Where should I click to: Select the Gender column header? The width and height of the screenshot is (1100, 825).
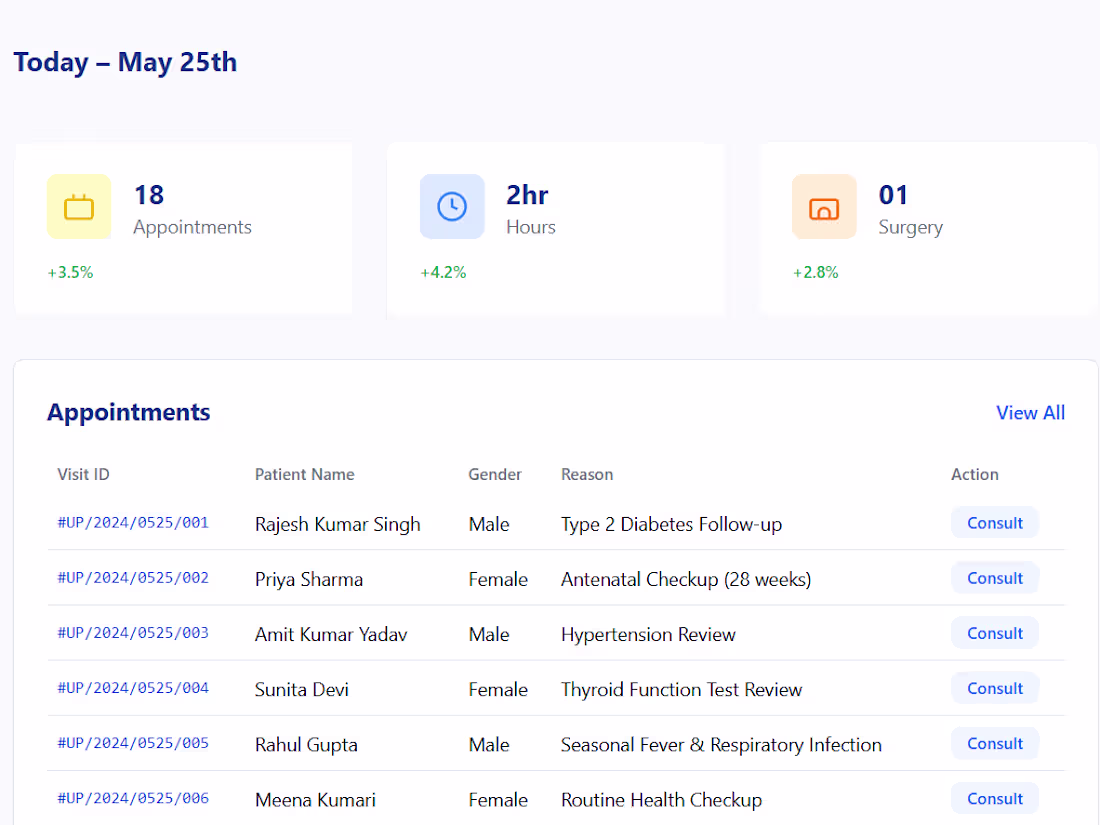(x=494, y=474)
